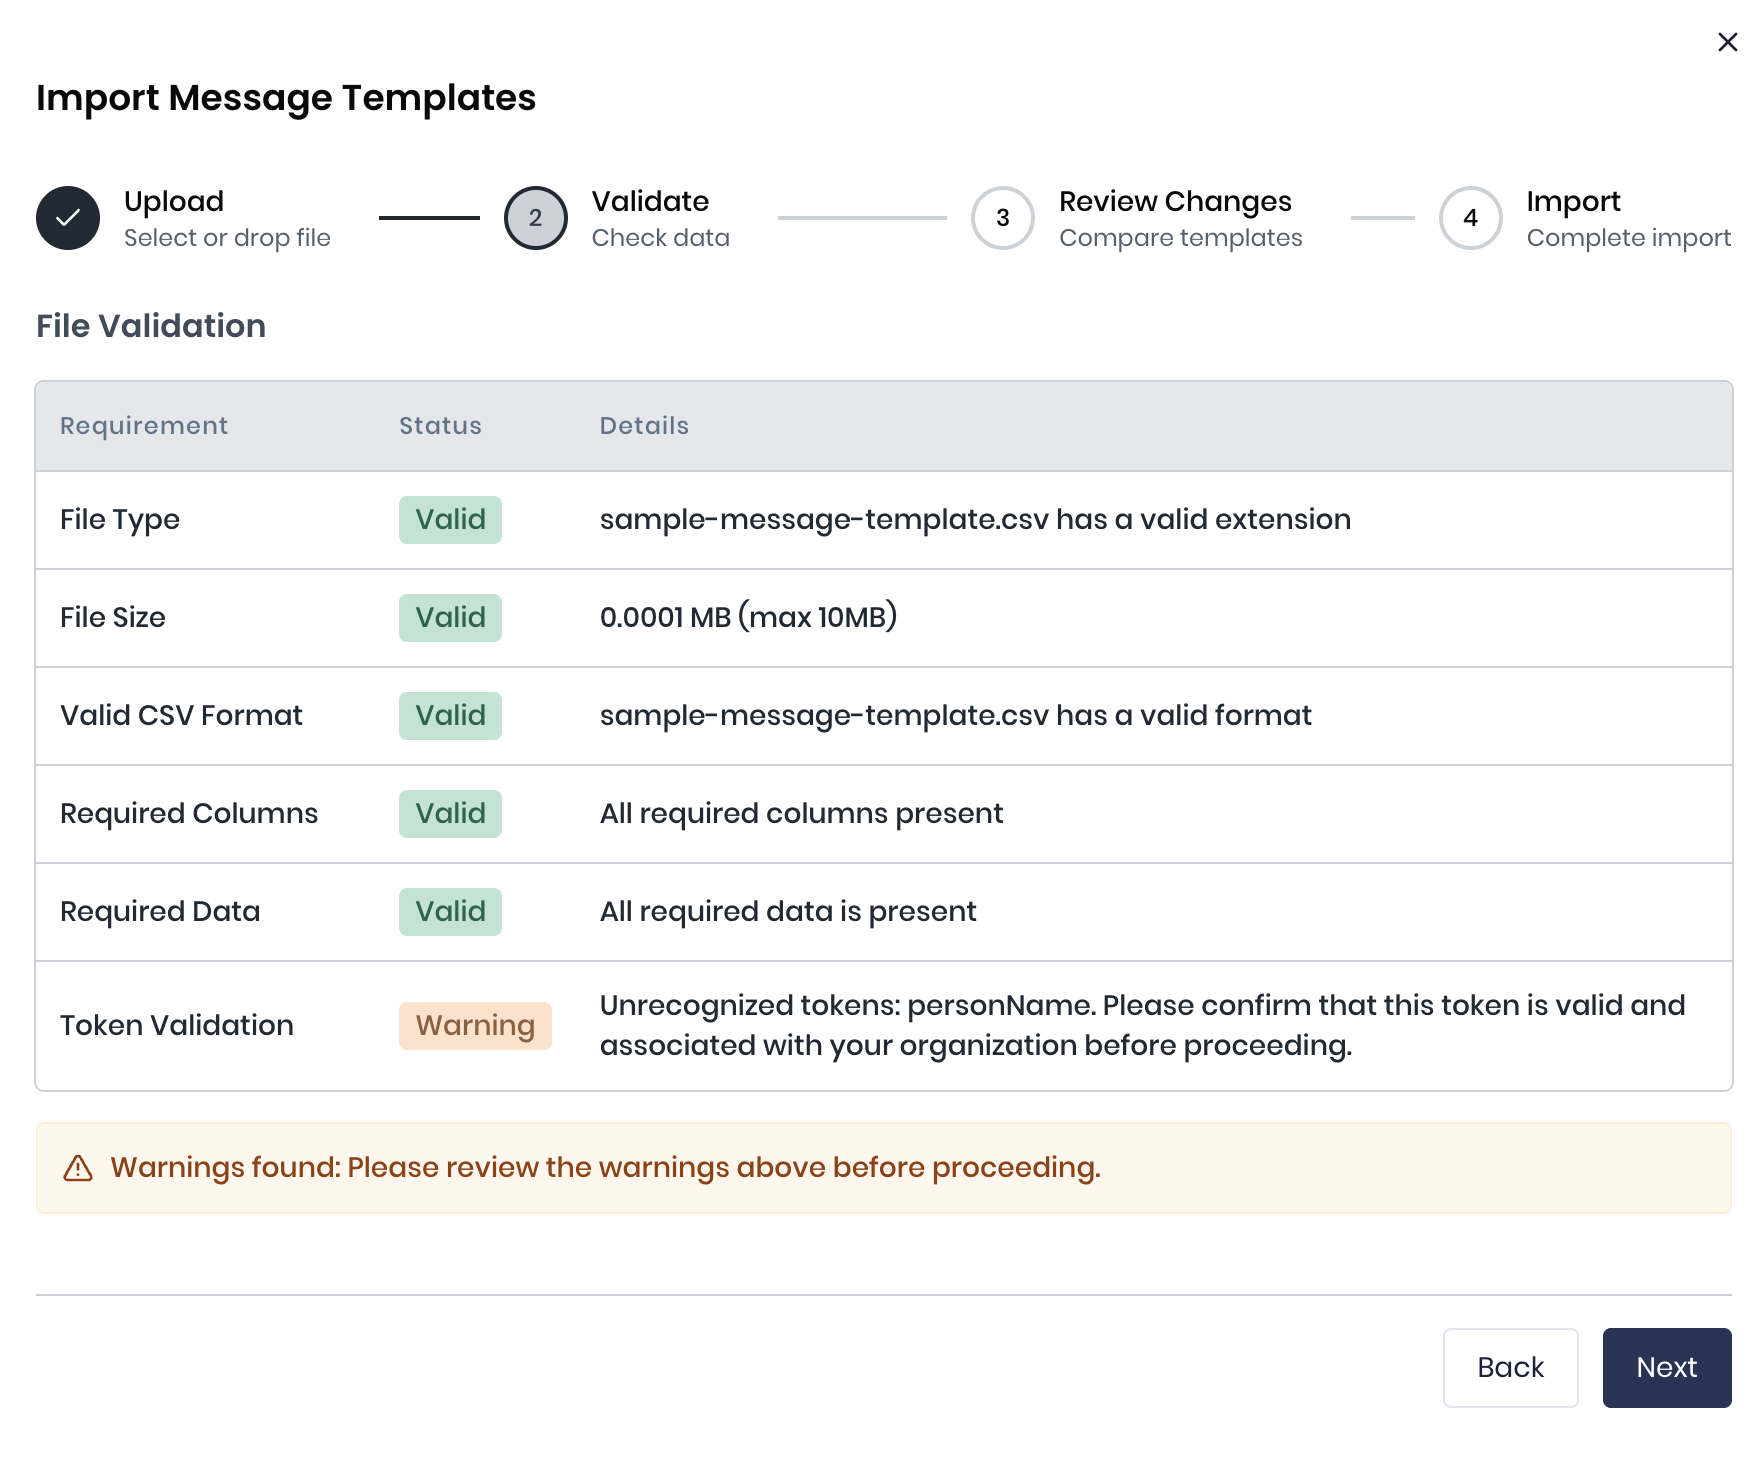Click the Valid badge in File Type row

click(450, 520)
